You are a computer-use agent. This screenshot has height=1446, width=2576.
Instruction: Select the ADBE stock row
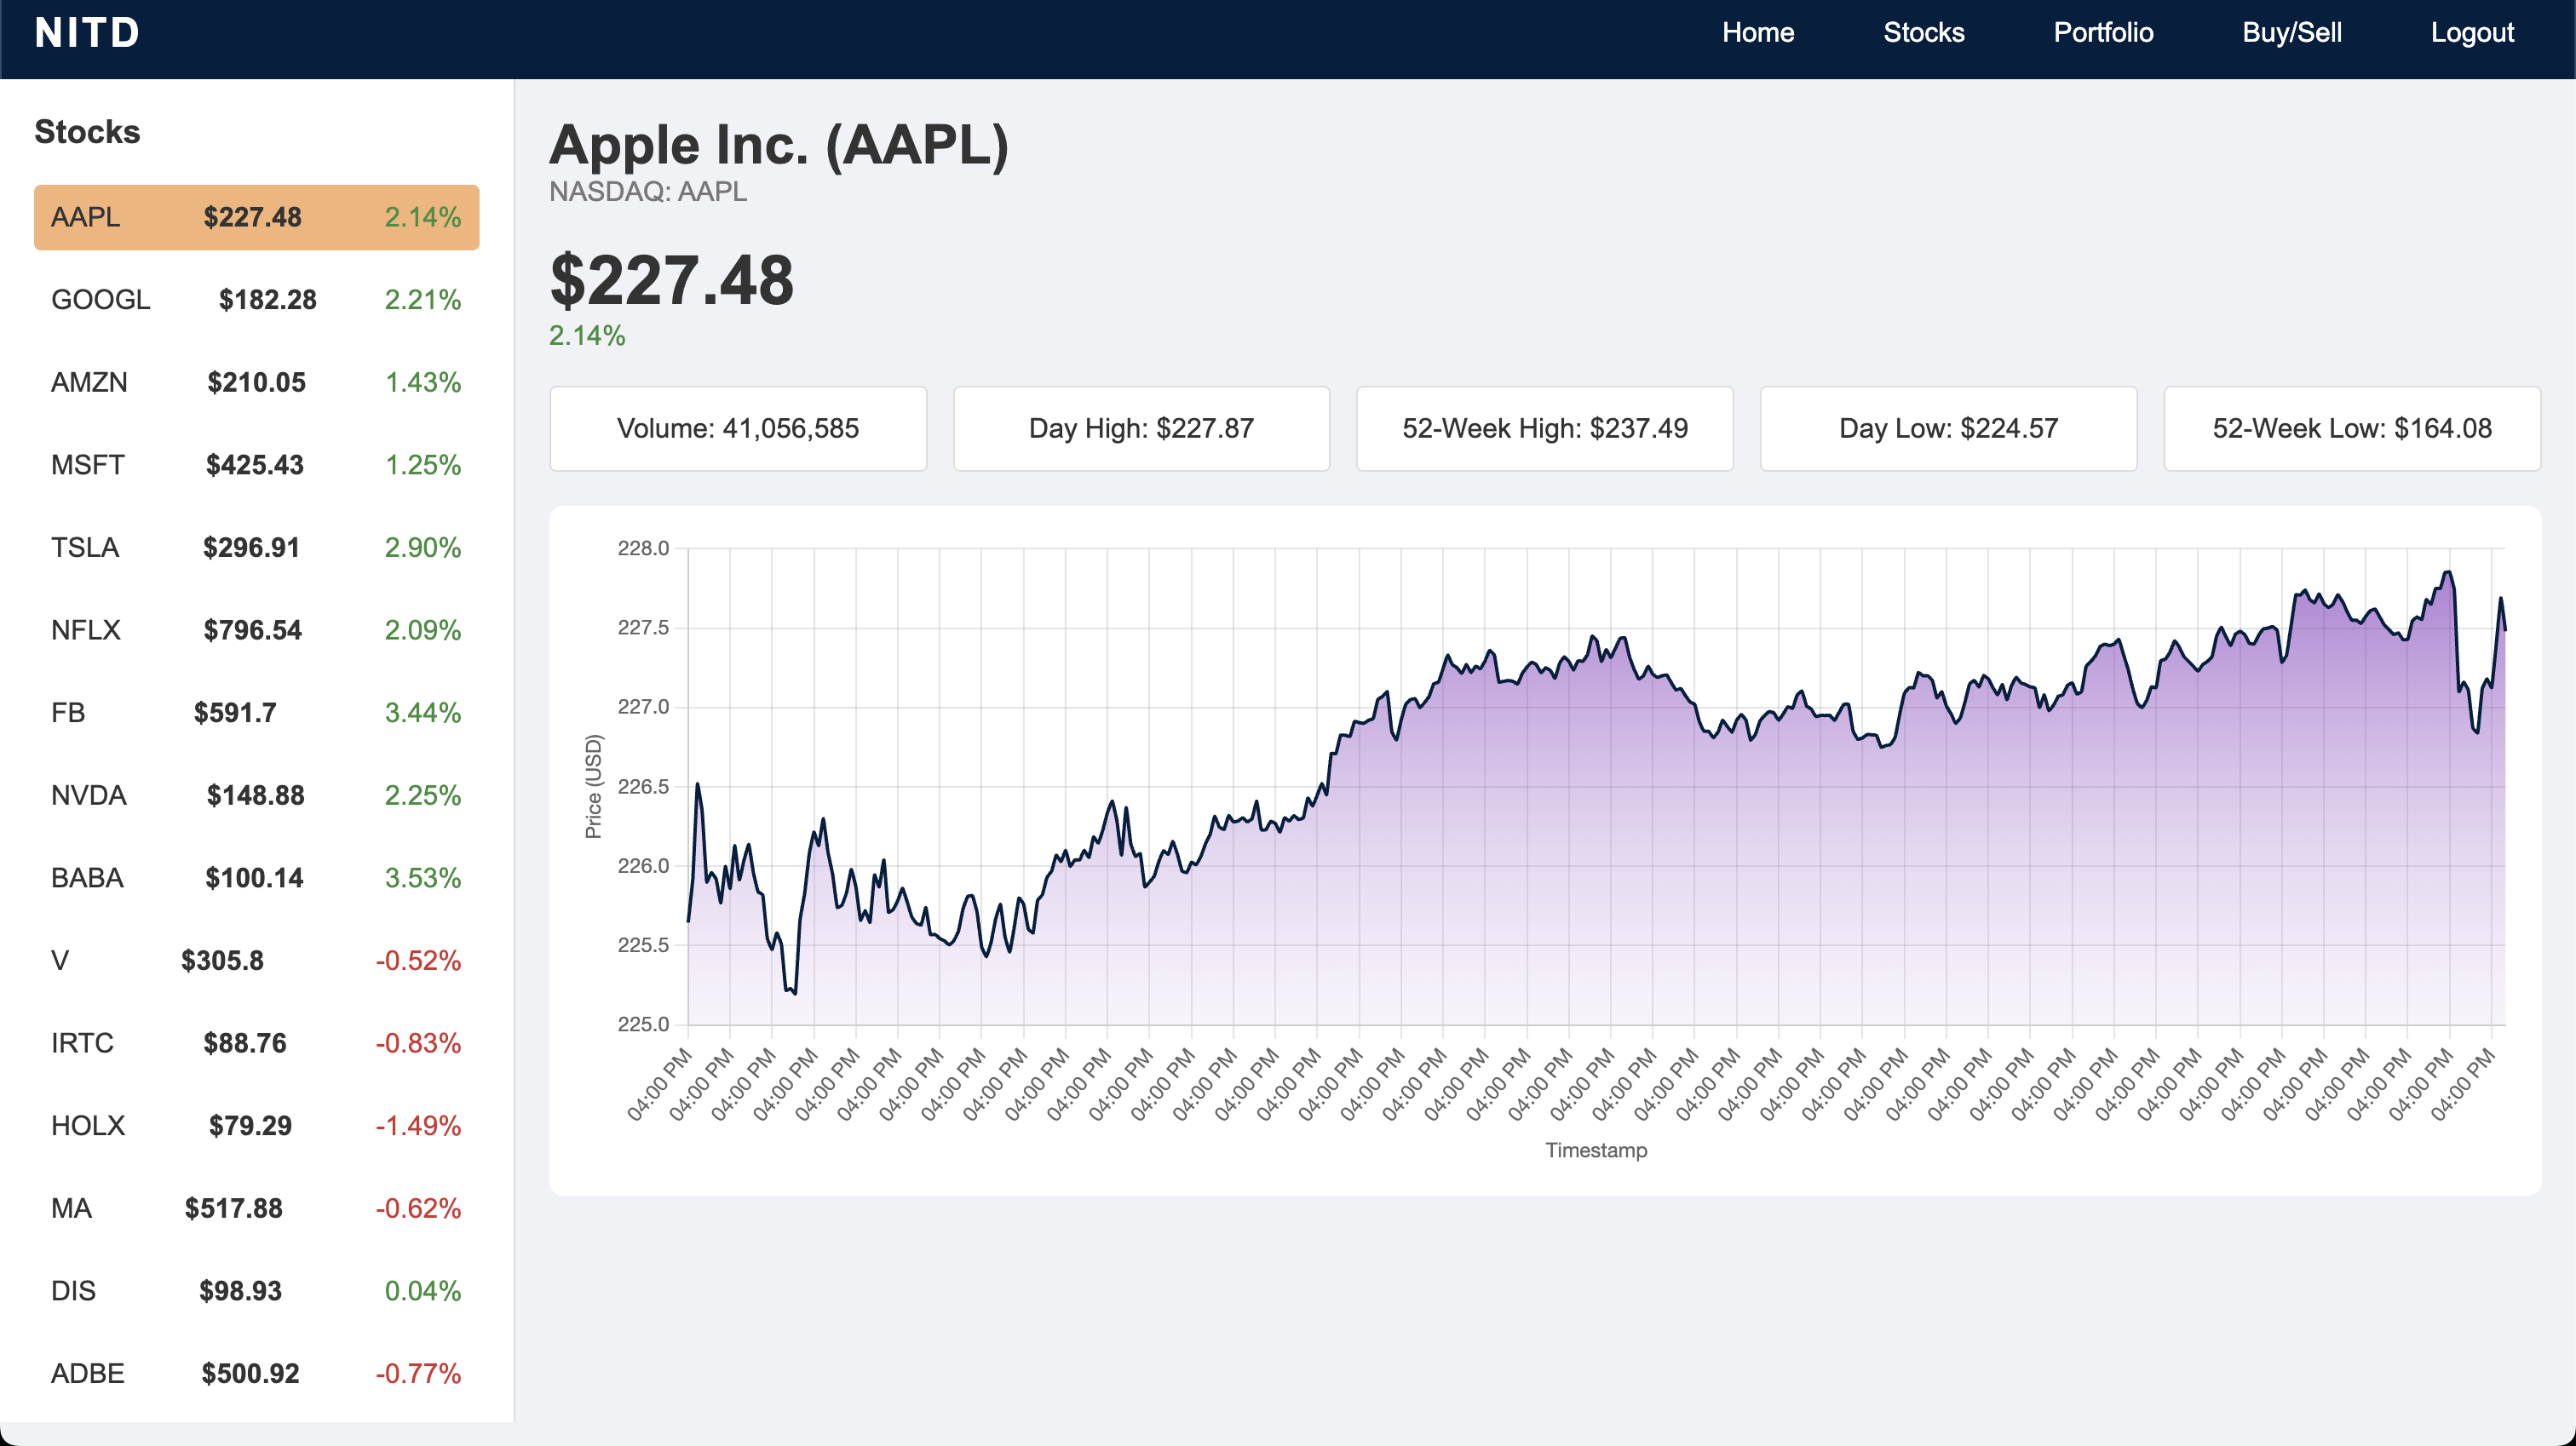point(256,1373)
